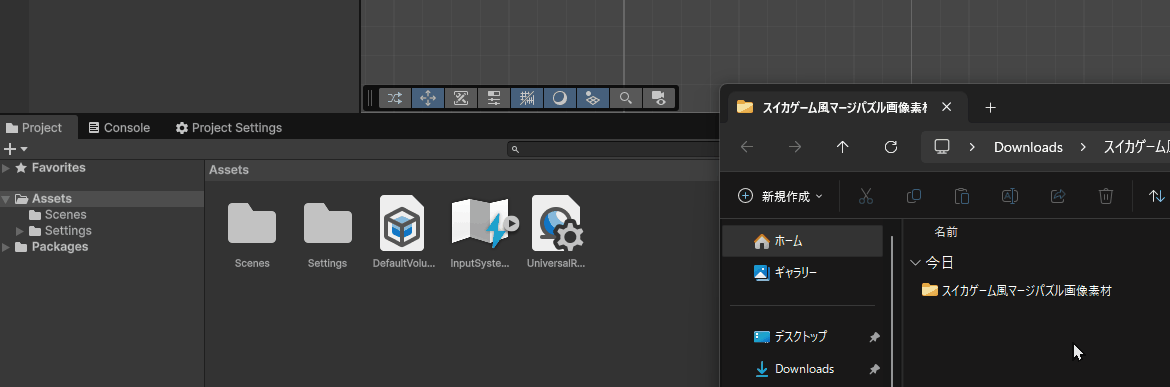
Task: Add a new tab in File Explorer
Action: pos(990,107)
